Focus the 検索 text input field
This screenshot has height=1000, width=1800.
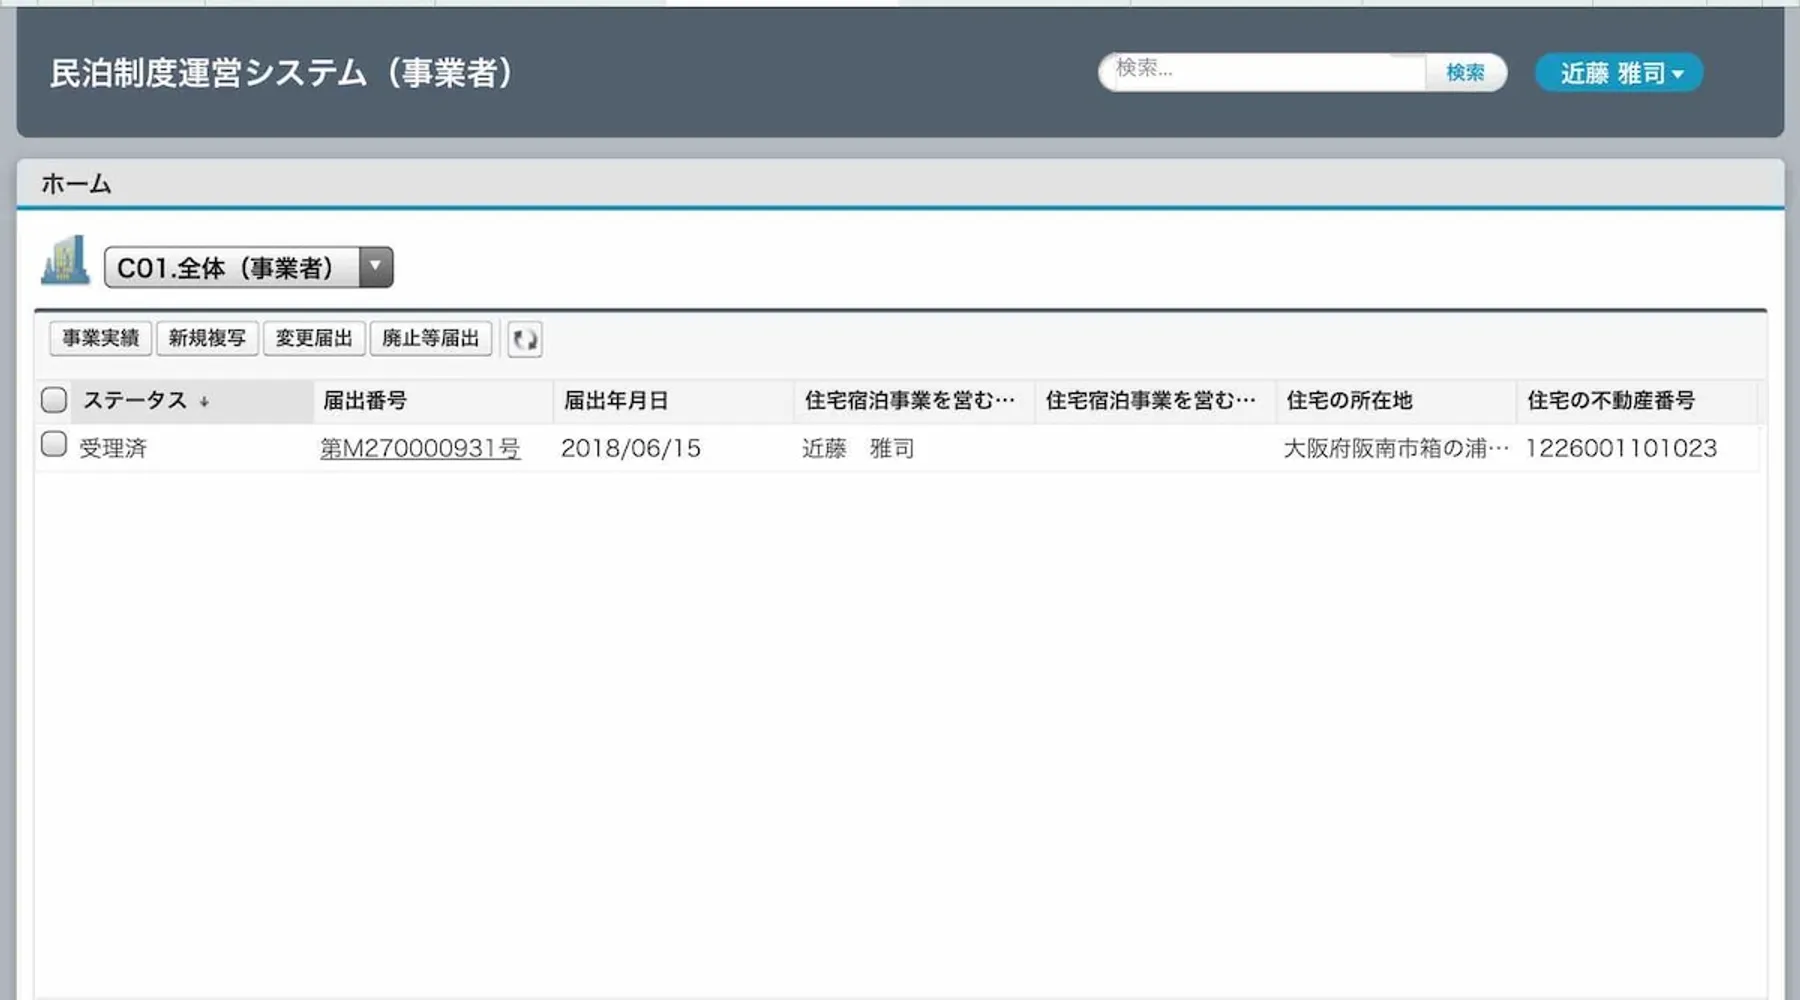click(x=1262, y=72)
